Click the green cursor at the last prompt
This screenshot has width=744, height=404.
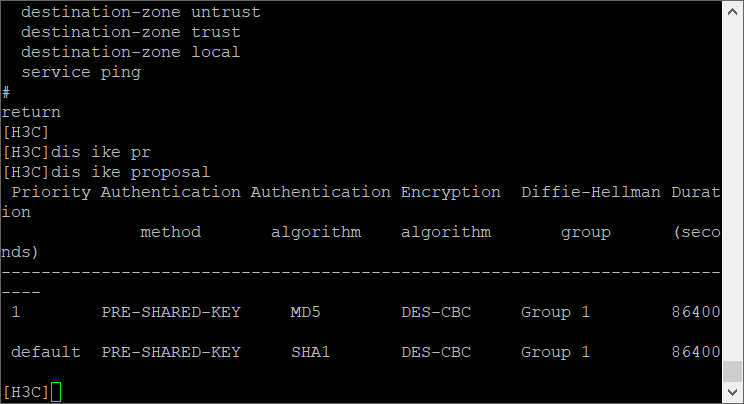coord(56,392)
